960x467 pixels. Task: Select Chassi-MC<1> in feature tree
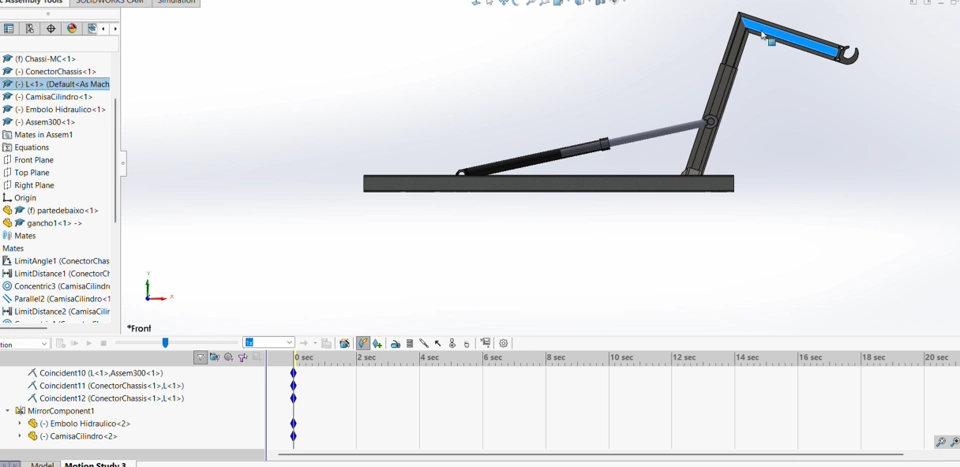pyautogui.click(x=45, y=59)
